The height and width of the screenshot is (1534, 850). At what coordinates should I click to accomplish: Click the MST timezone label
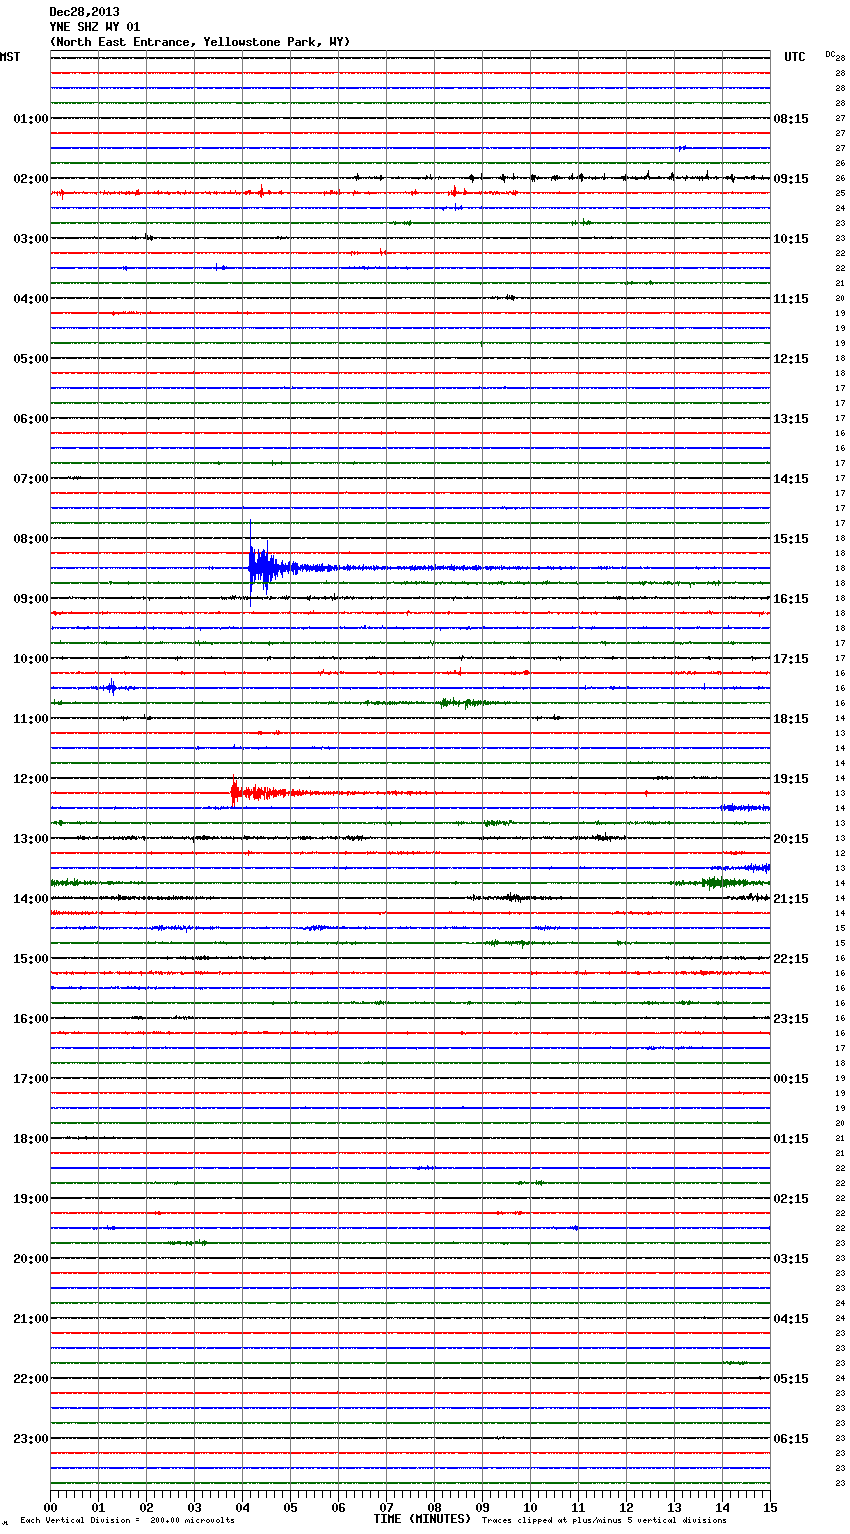tap(10, 57)
